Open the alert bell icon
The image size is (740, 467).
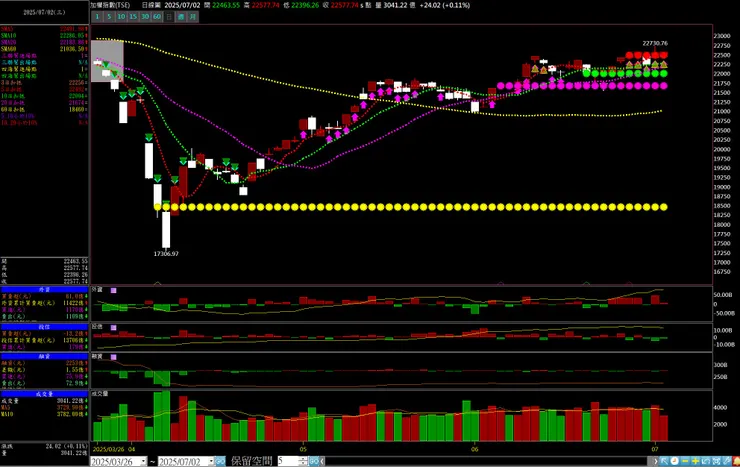pyautogui.click(x=736, y=461)
